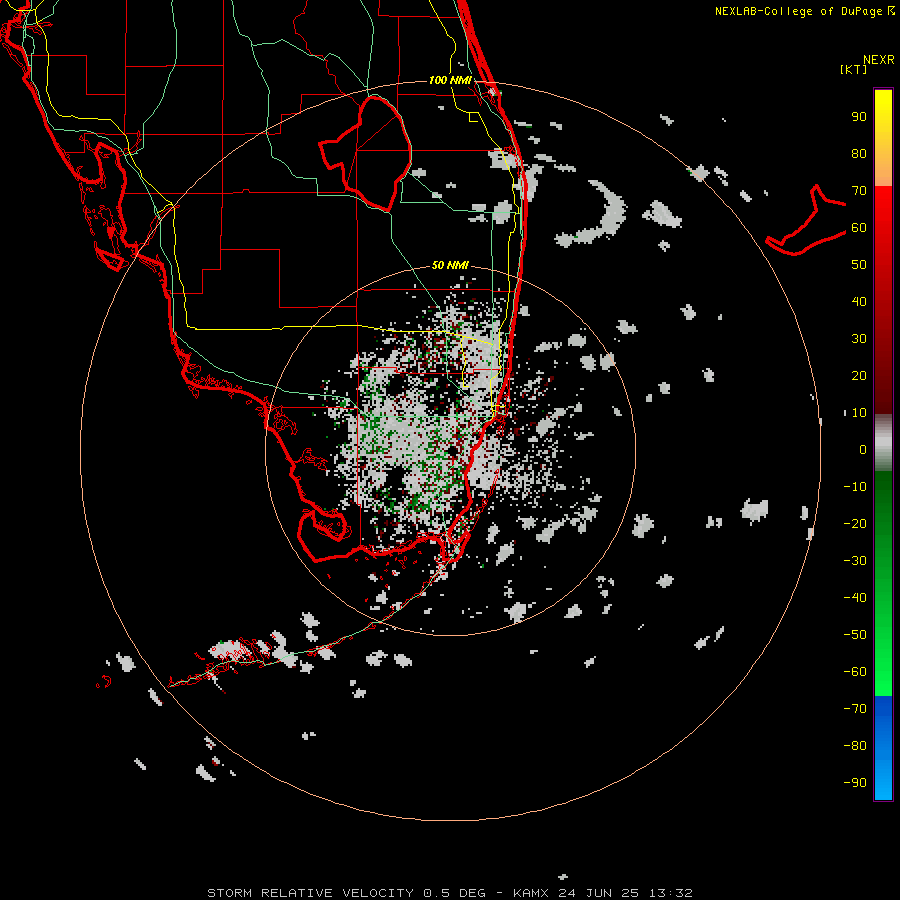
Task: Click the -50 value on the velocity scale
Action: click(855, 634)
